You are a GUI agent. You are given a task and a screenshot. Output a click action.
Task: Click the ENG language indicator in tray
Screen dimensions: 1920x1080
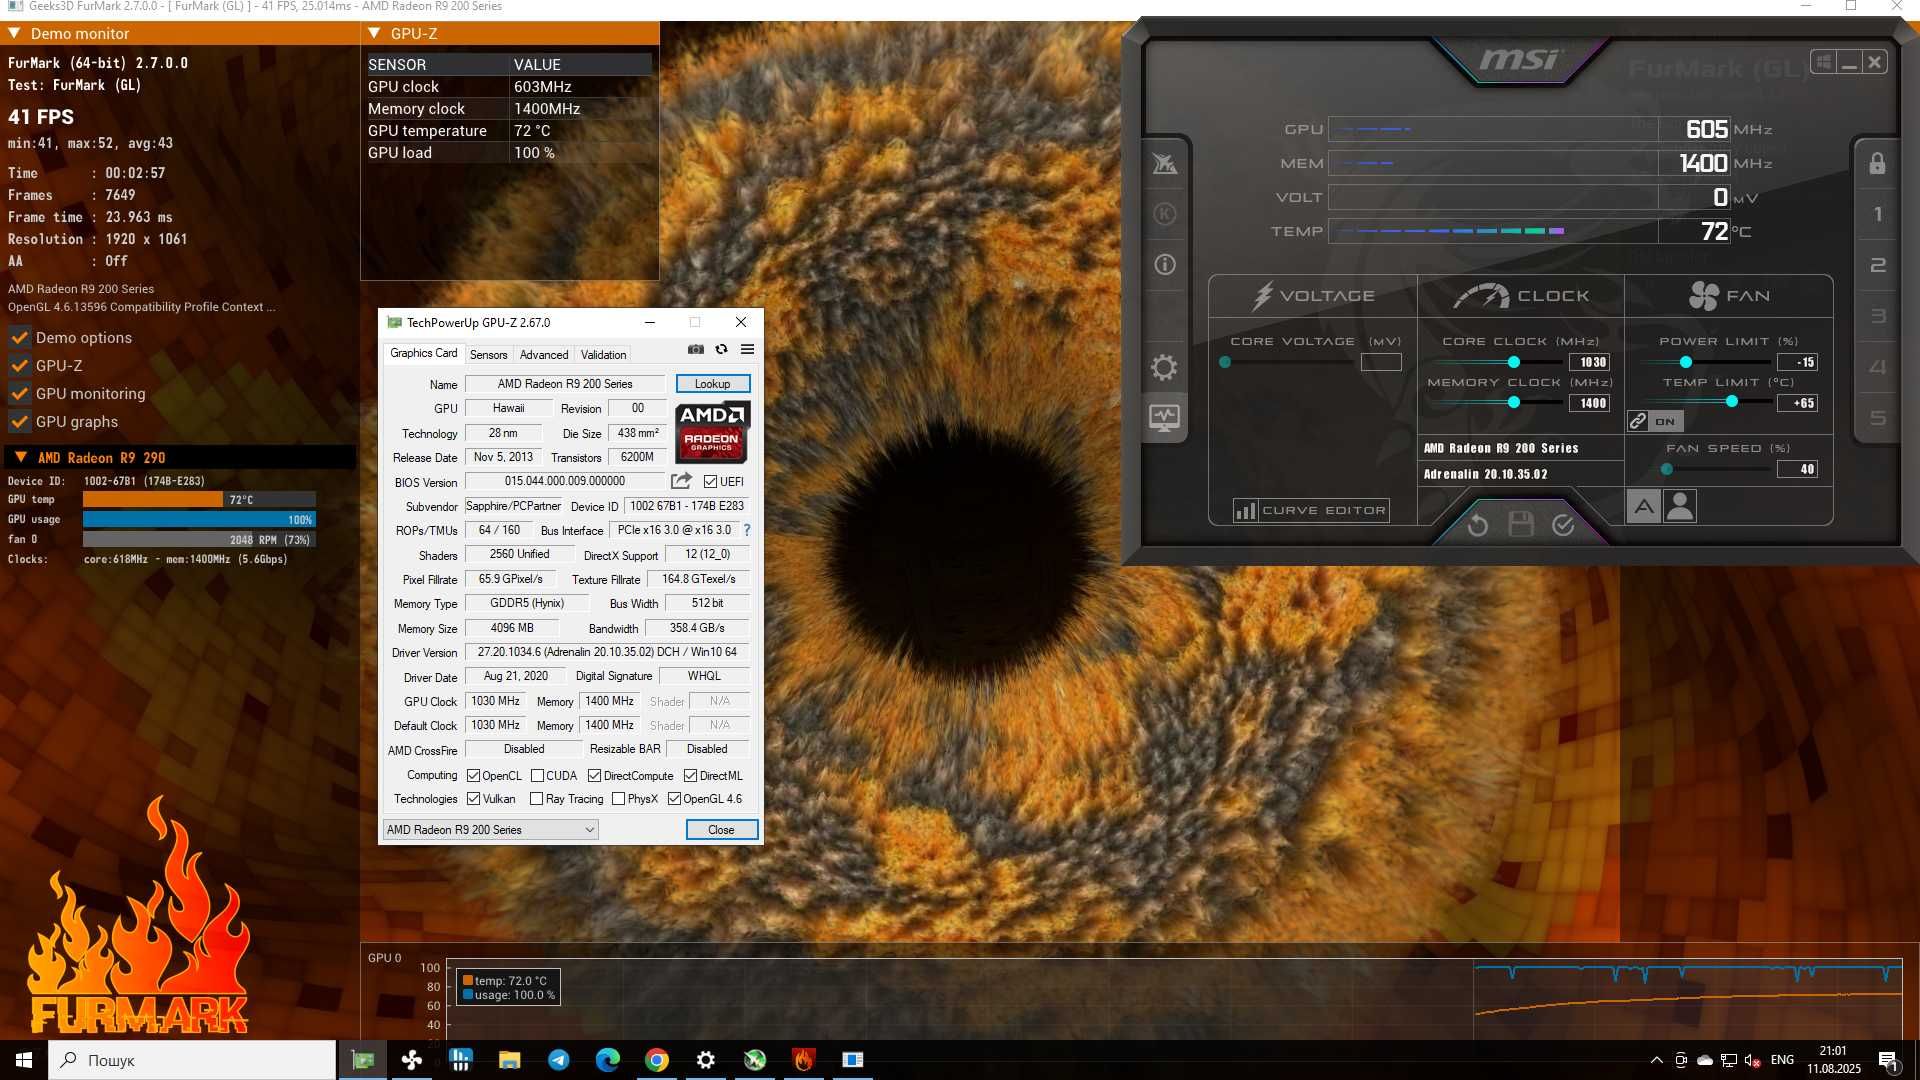point(1782,1060)
